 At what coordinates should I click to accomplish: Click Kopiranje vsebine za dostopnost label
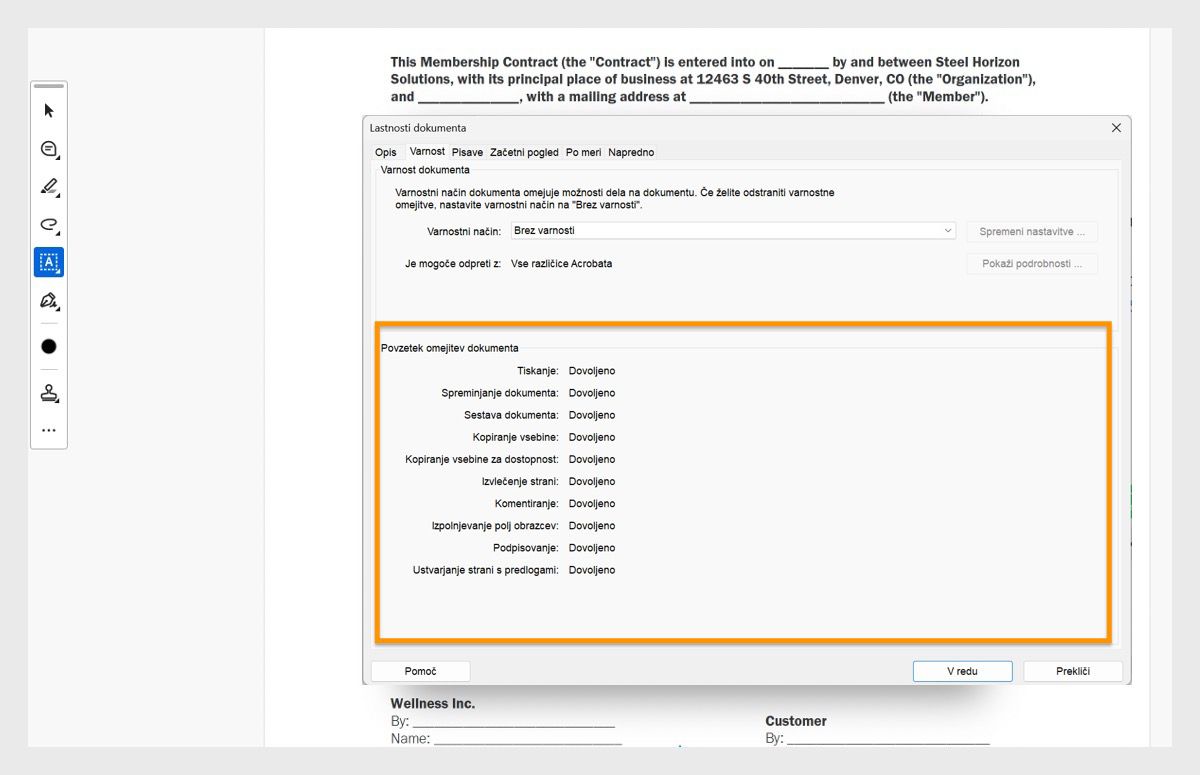(482, 459)
